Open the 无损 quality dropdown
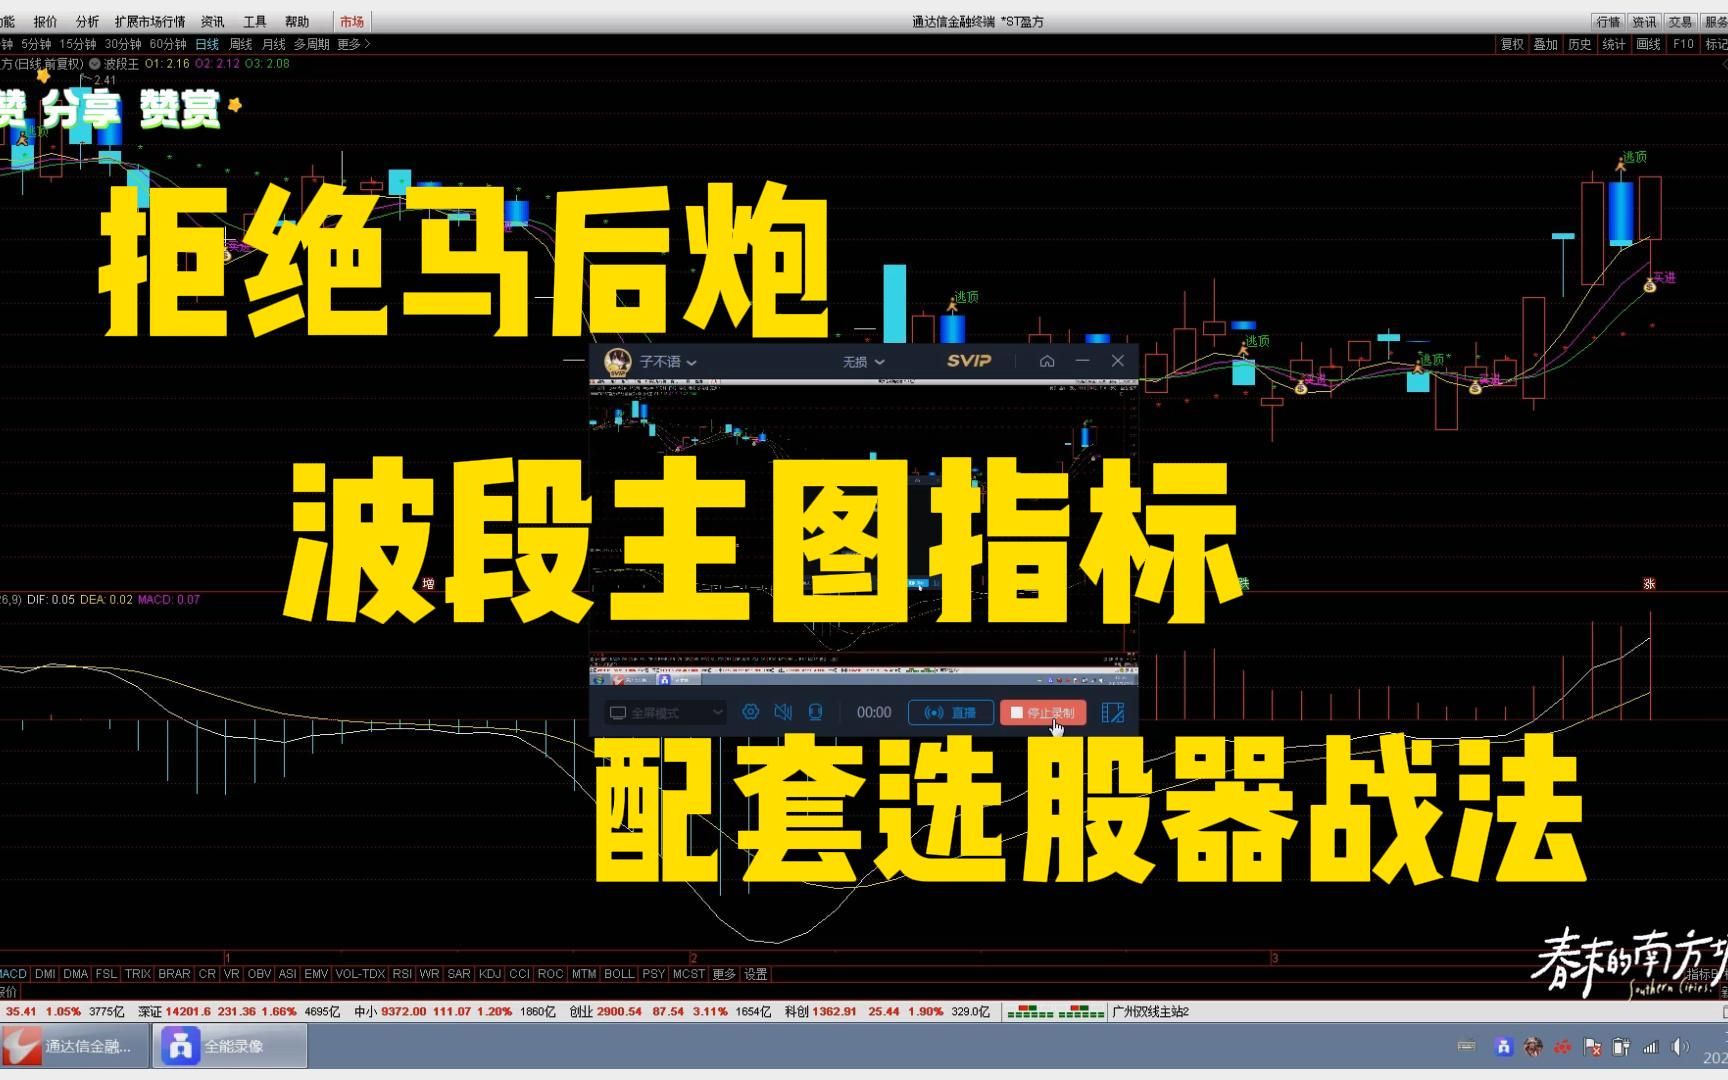Viewport: 1728px width, 1080px height. coord(862,361)
